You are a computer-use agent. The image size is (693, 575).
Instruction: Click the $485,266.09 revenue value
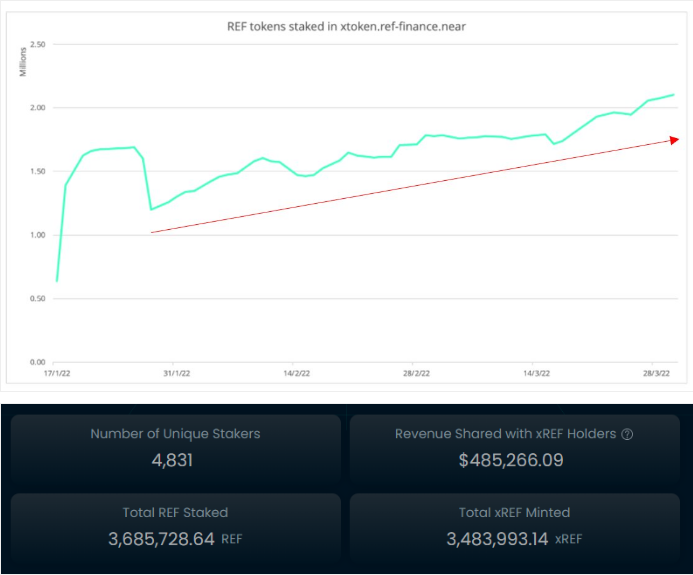510,460
